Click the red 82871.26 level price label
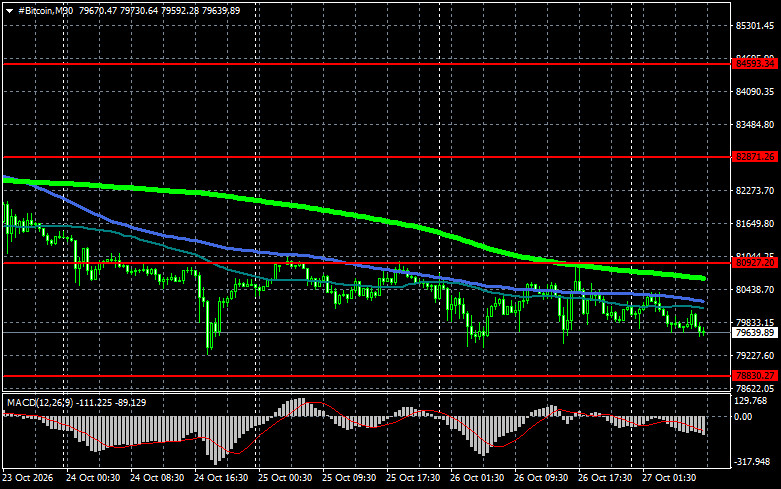The height and width of the screenshot is (489, 781). (755, 157)
